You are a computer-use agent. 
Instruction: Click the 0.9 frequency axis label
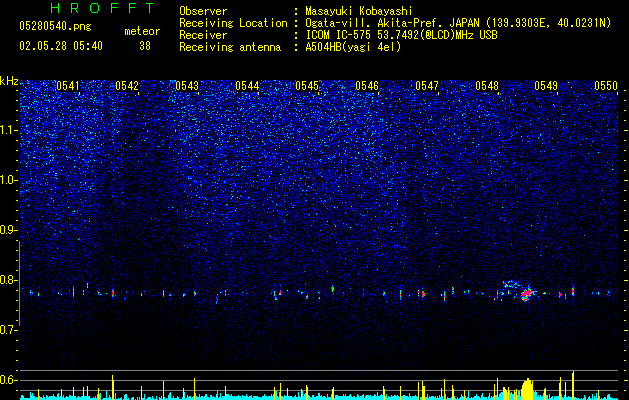coord(9,230)
